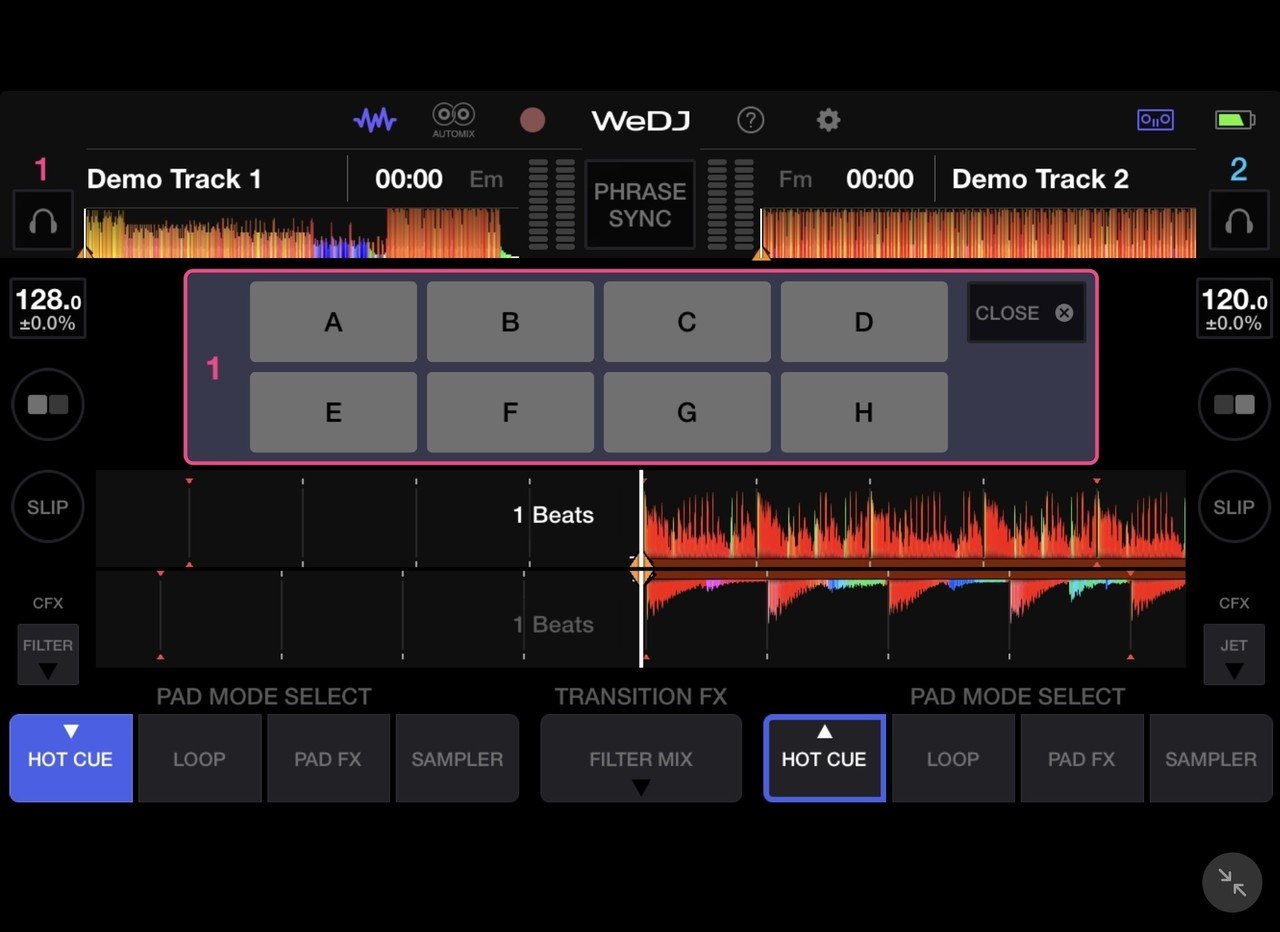The image size is (1280, 932).
Task: Click the DJ controller connection icon
Action: point(1155,119)
